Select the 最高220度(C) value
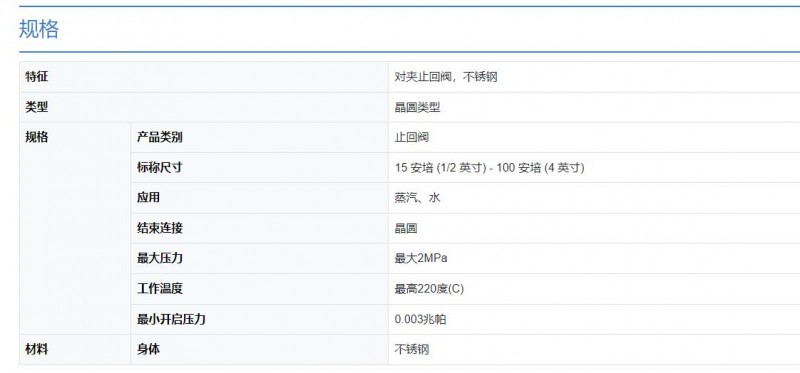This screenshot has width=800, height=373. pos(429,289)
